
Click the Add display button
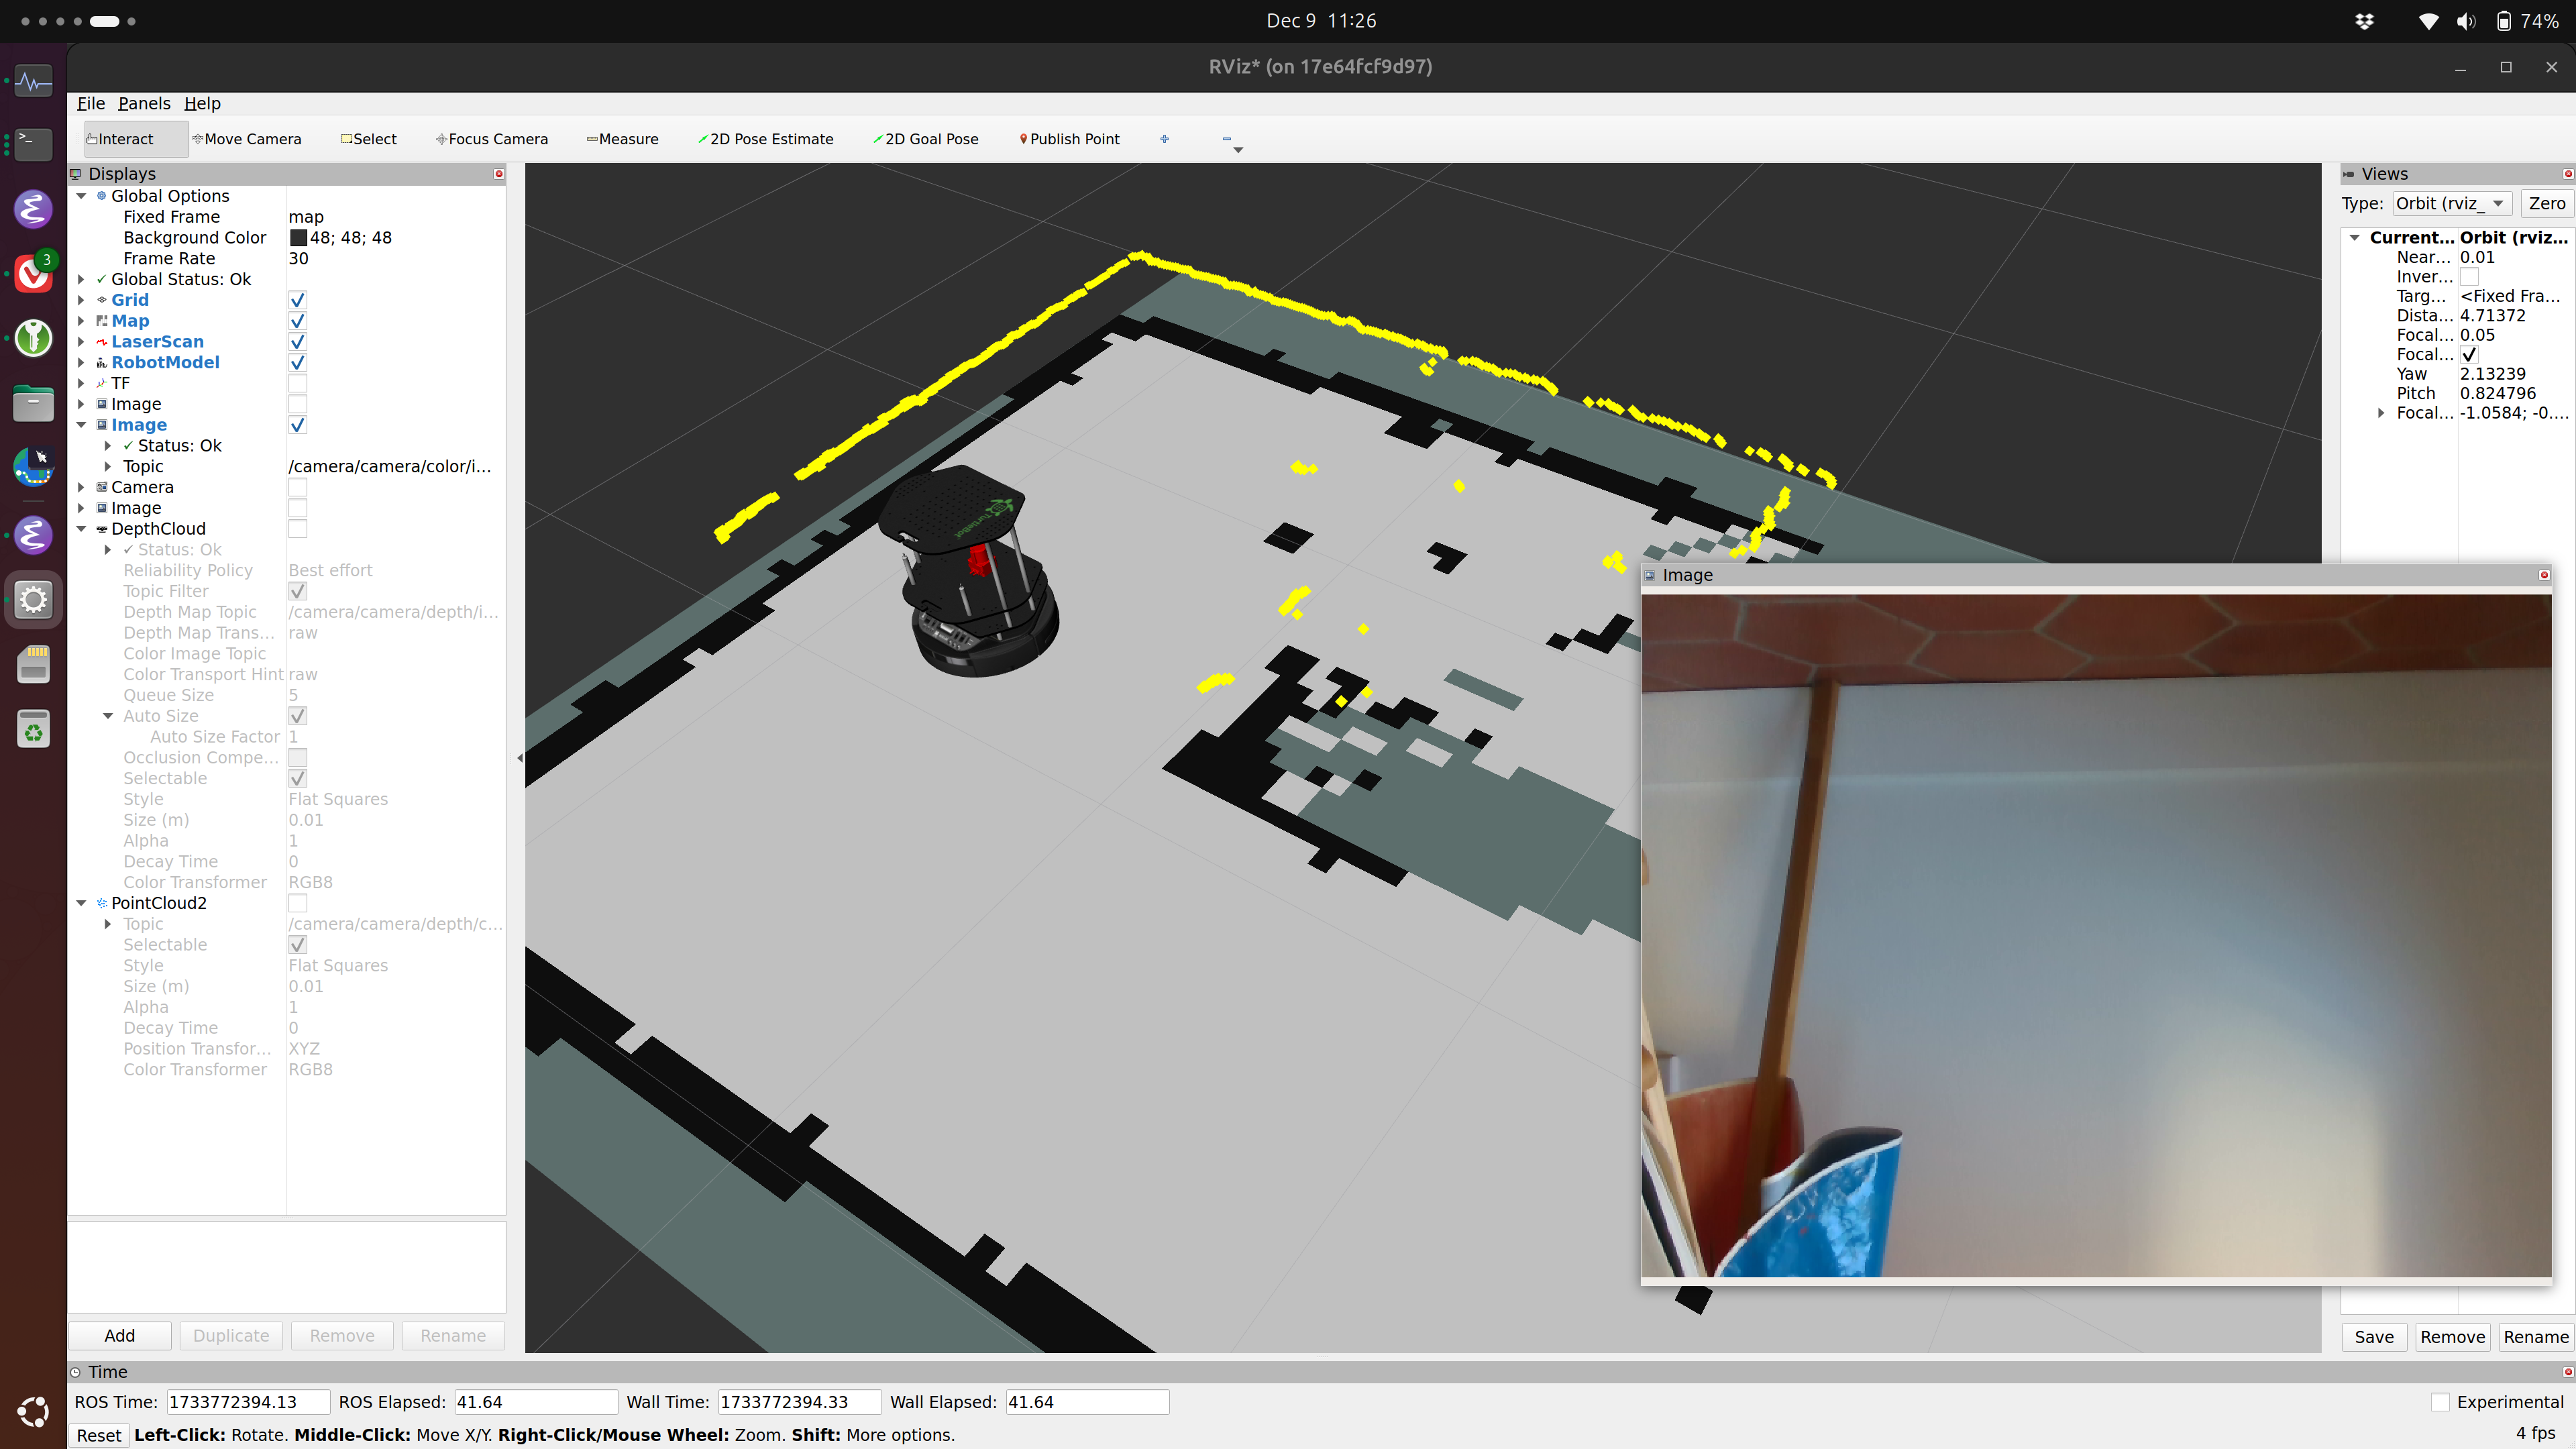119,1334
